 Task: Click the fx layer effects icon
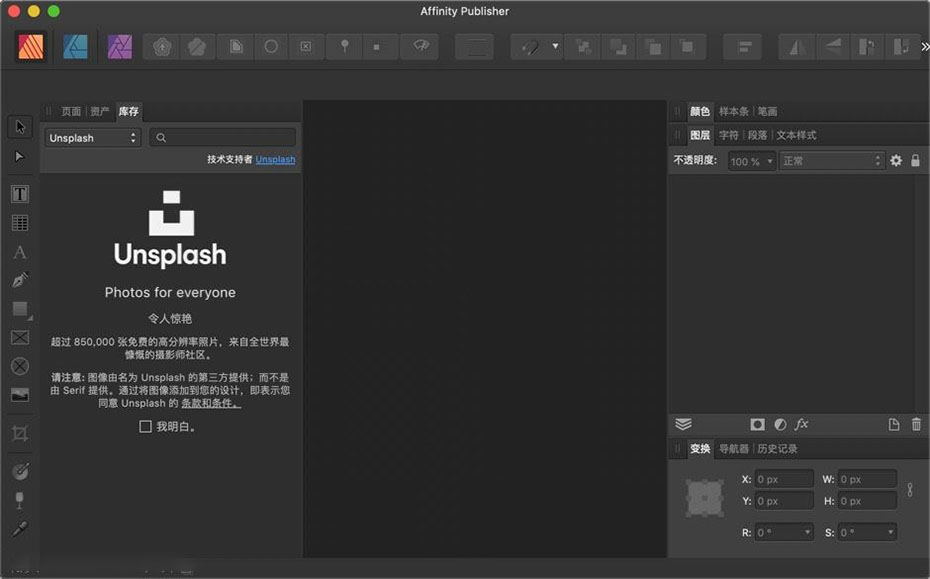pos(801,424)
